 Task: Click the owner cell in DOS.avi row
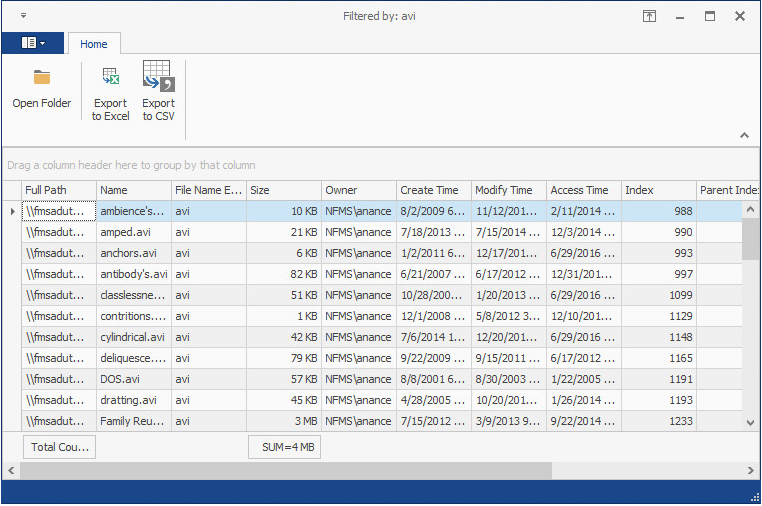tap(359, 379)
